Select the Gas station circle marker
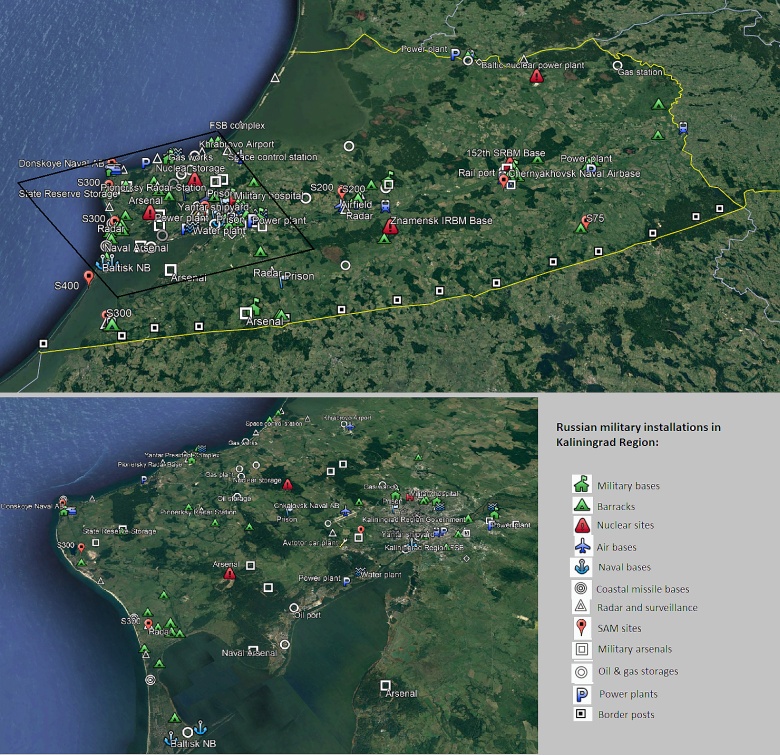This screenshot has width=780, height=755. pyautogui.click(x=618, y=66)
